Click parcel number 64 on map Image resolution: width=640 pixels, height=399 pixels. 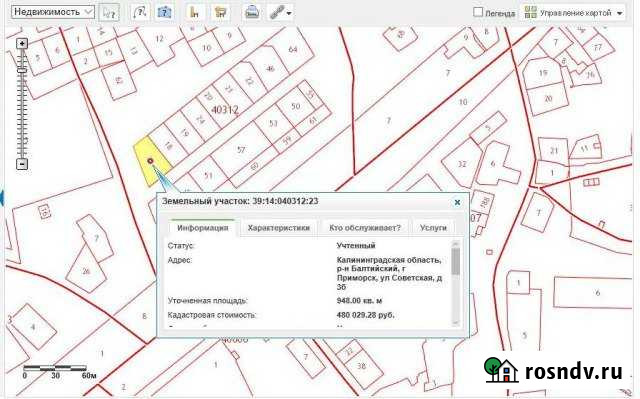click(x=293, y=49)
